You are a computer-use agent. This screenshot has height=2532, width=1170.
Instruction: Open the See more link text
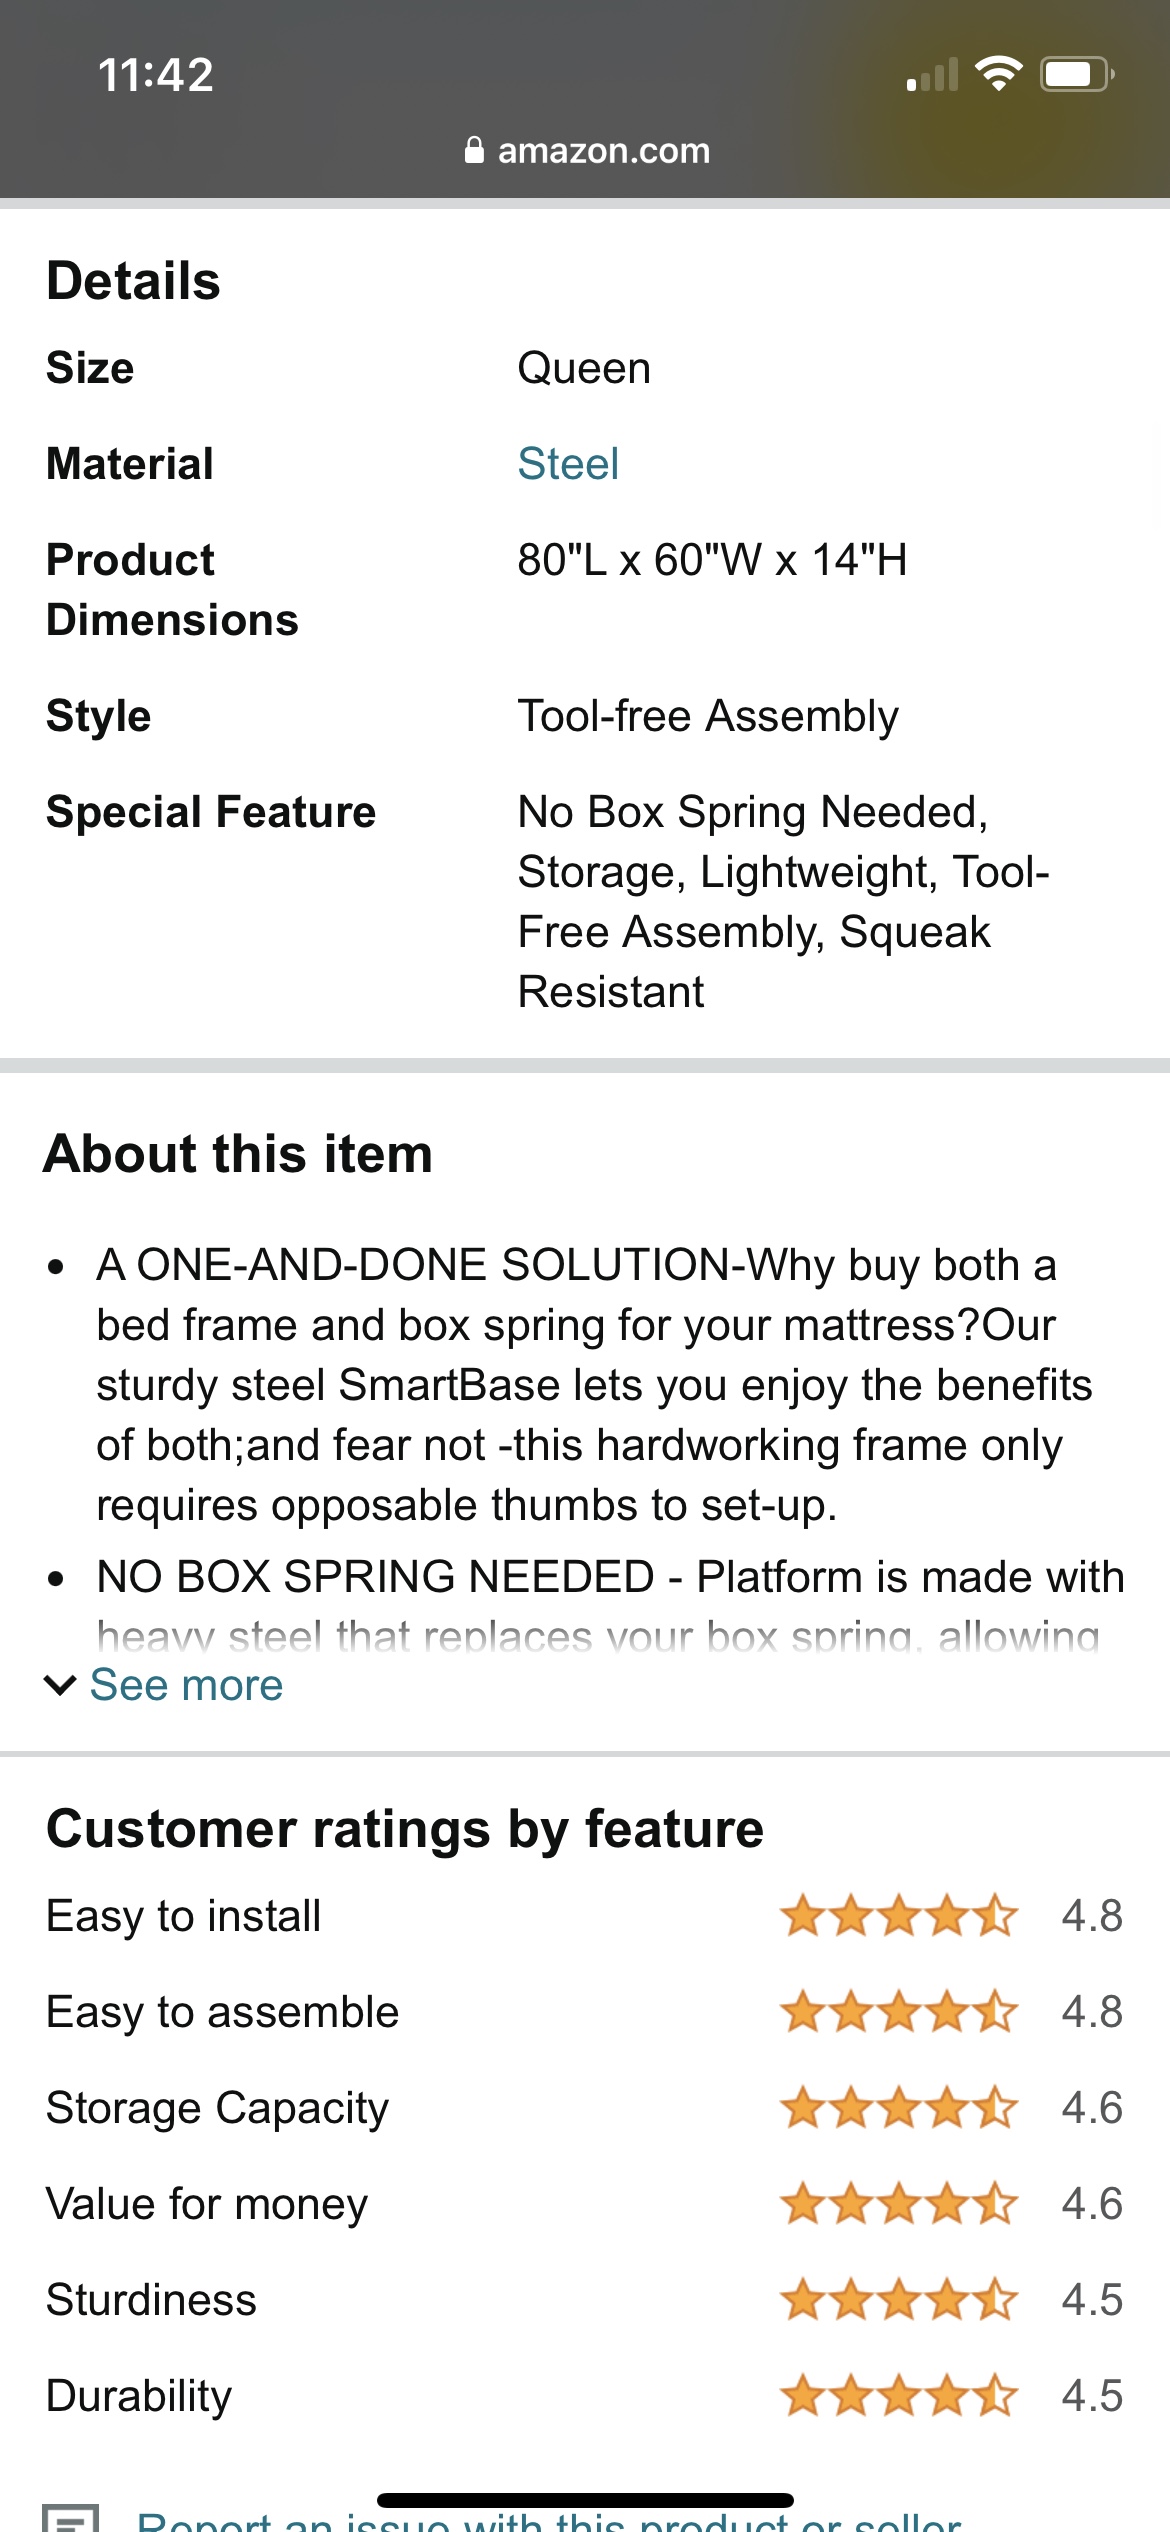pos(187,1685)
